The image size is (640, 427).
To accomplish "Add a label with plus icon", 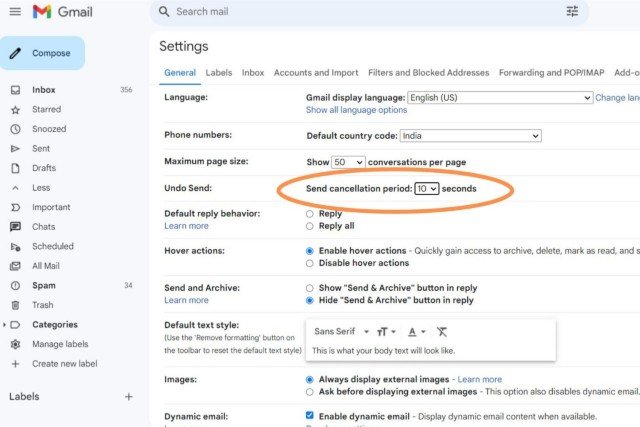I will click(129, 396).
